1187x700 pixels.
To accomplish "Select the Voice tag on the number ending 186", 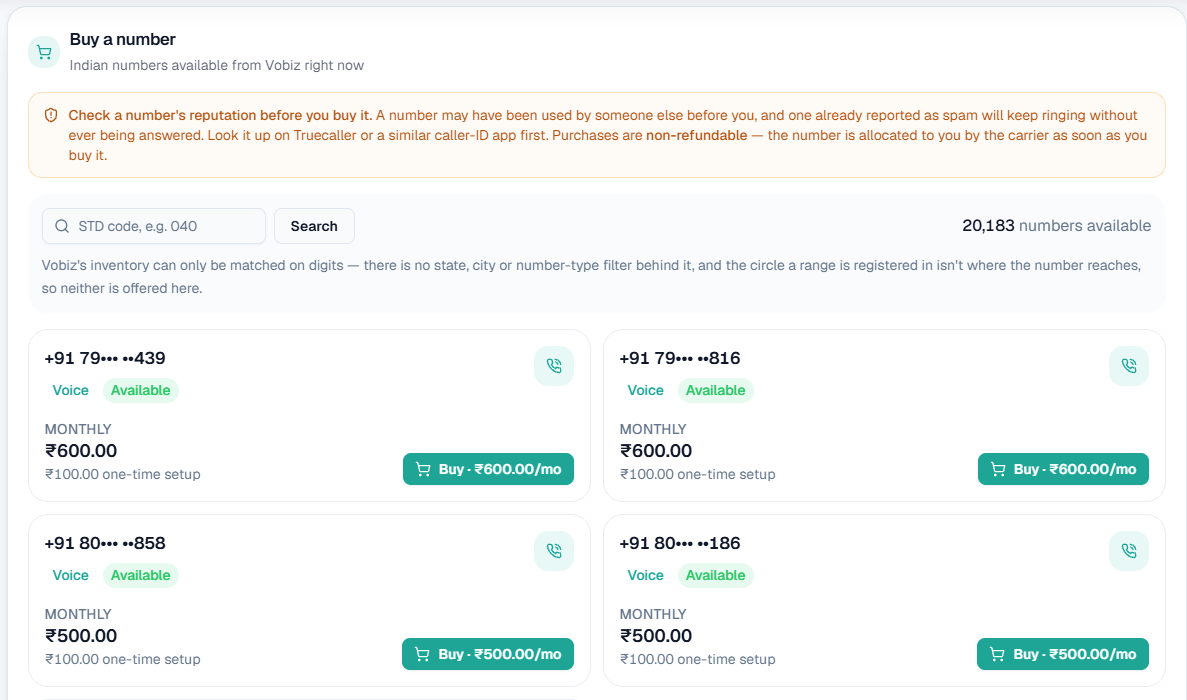I will [645, 575].
